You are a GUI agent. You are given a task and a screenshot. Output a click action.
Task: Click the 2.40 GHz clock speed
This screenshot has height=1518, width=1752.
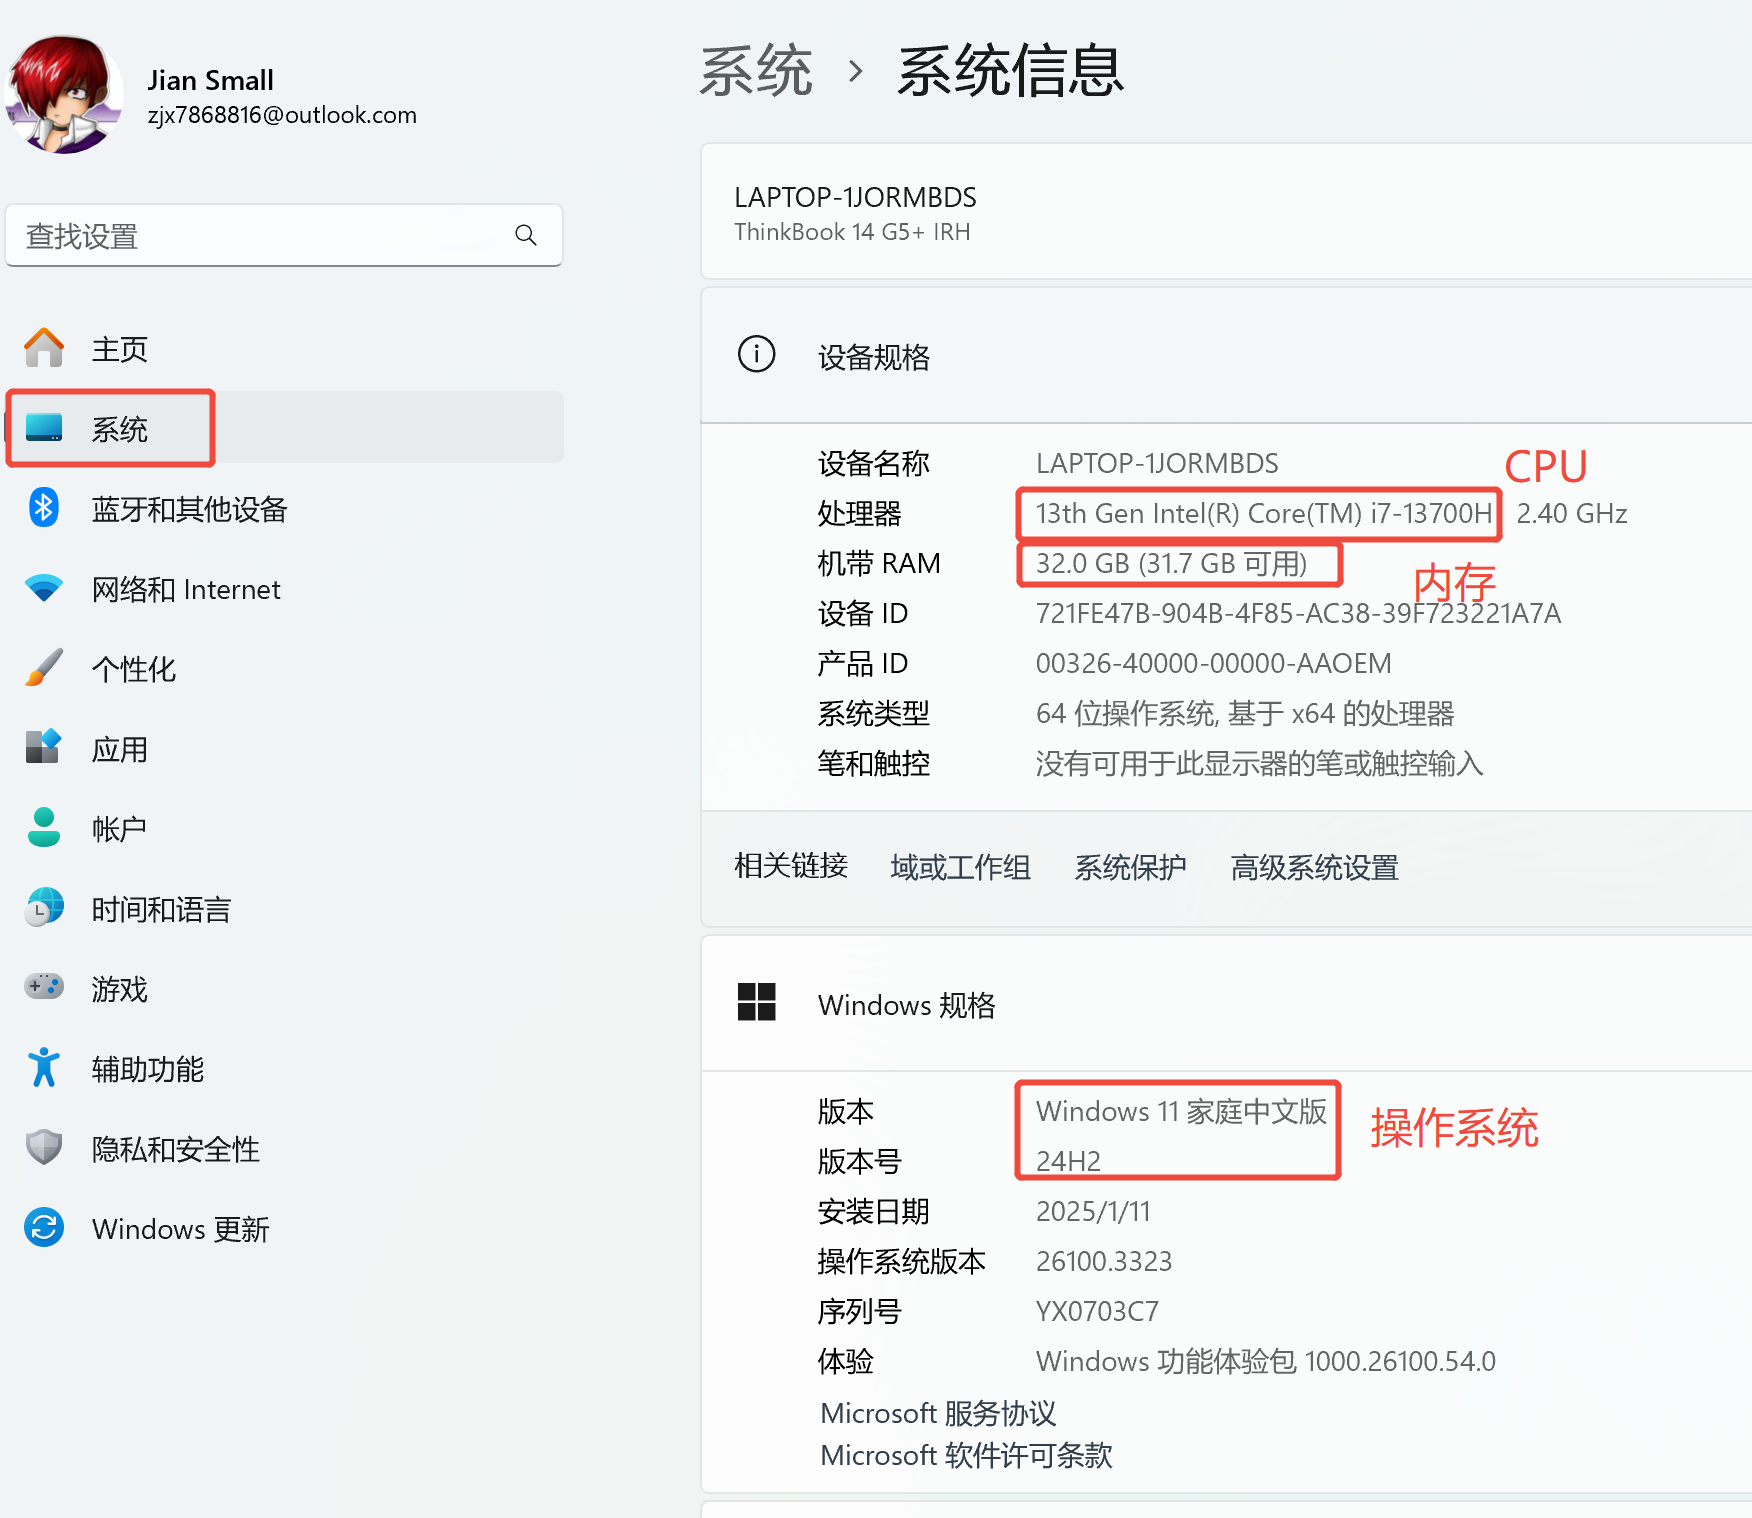1572,513
